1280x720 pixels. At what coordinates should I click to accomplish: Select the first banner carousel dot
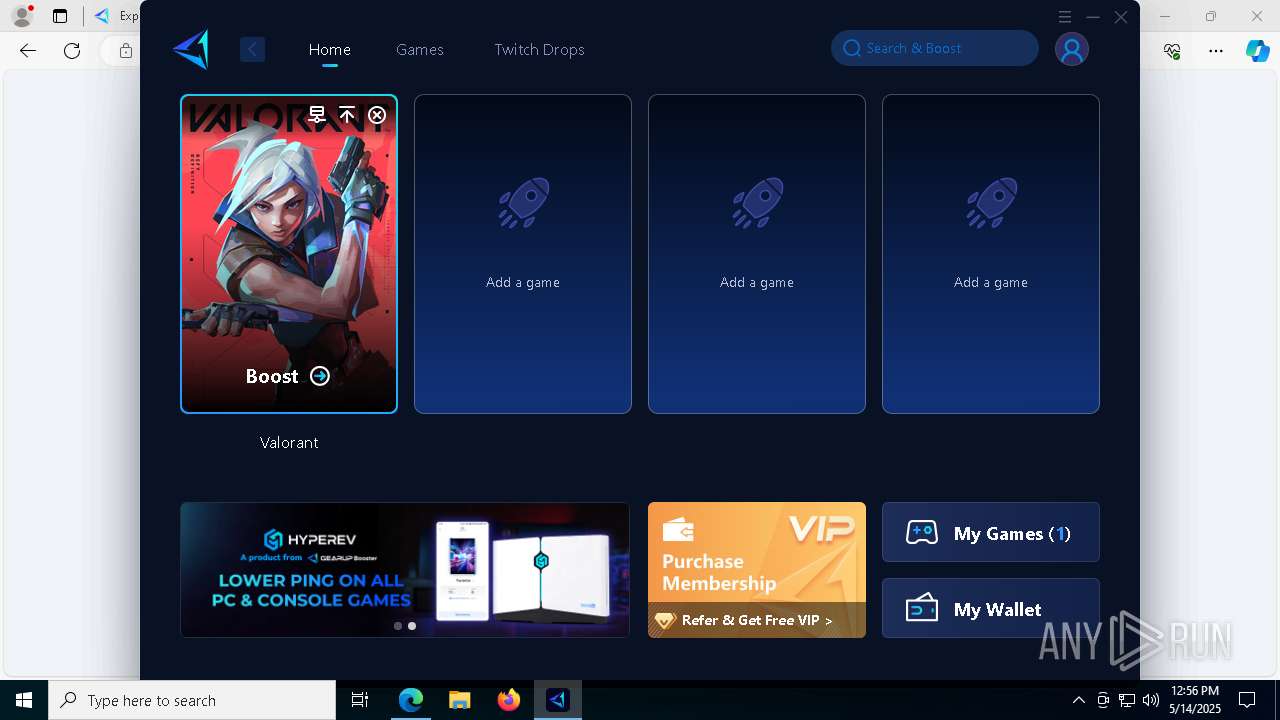398,626
